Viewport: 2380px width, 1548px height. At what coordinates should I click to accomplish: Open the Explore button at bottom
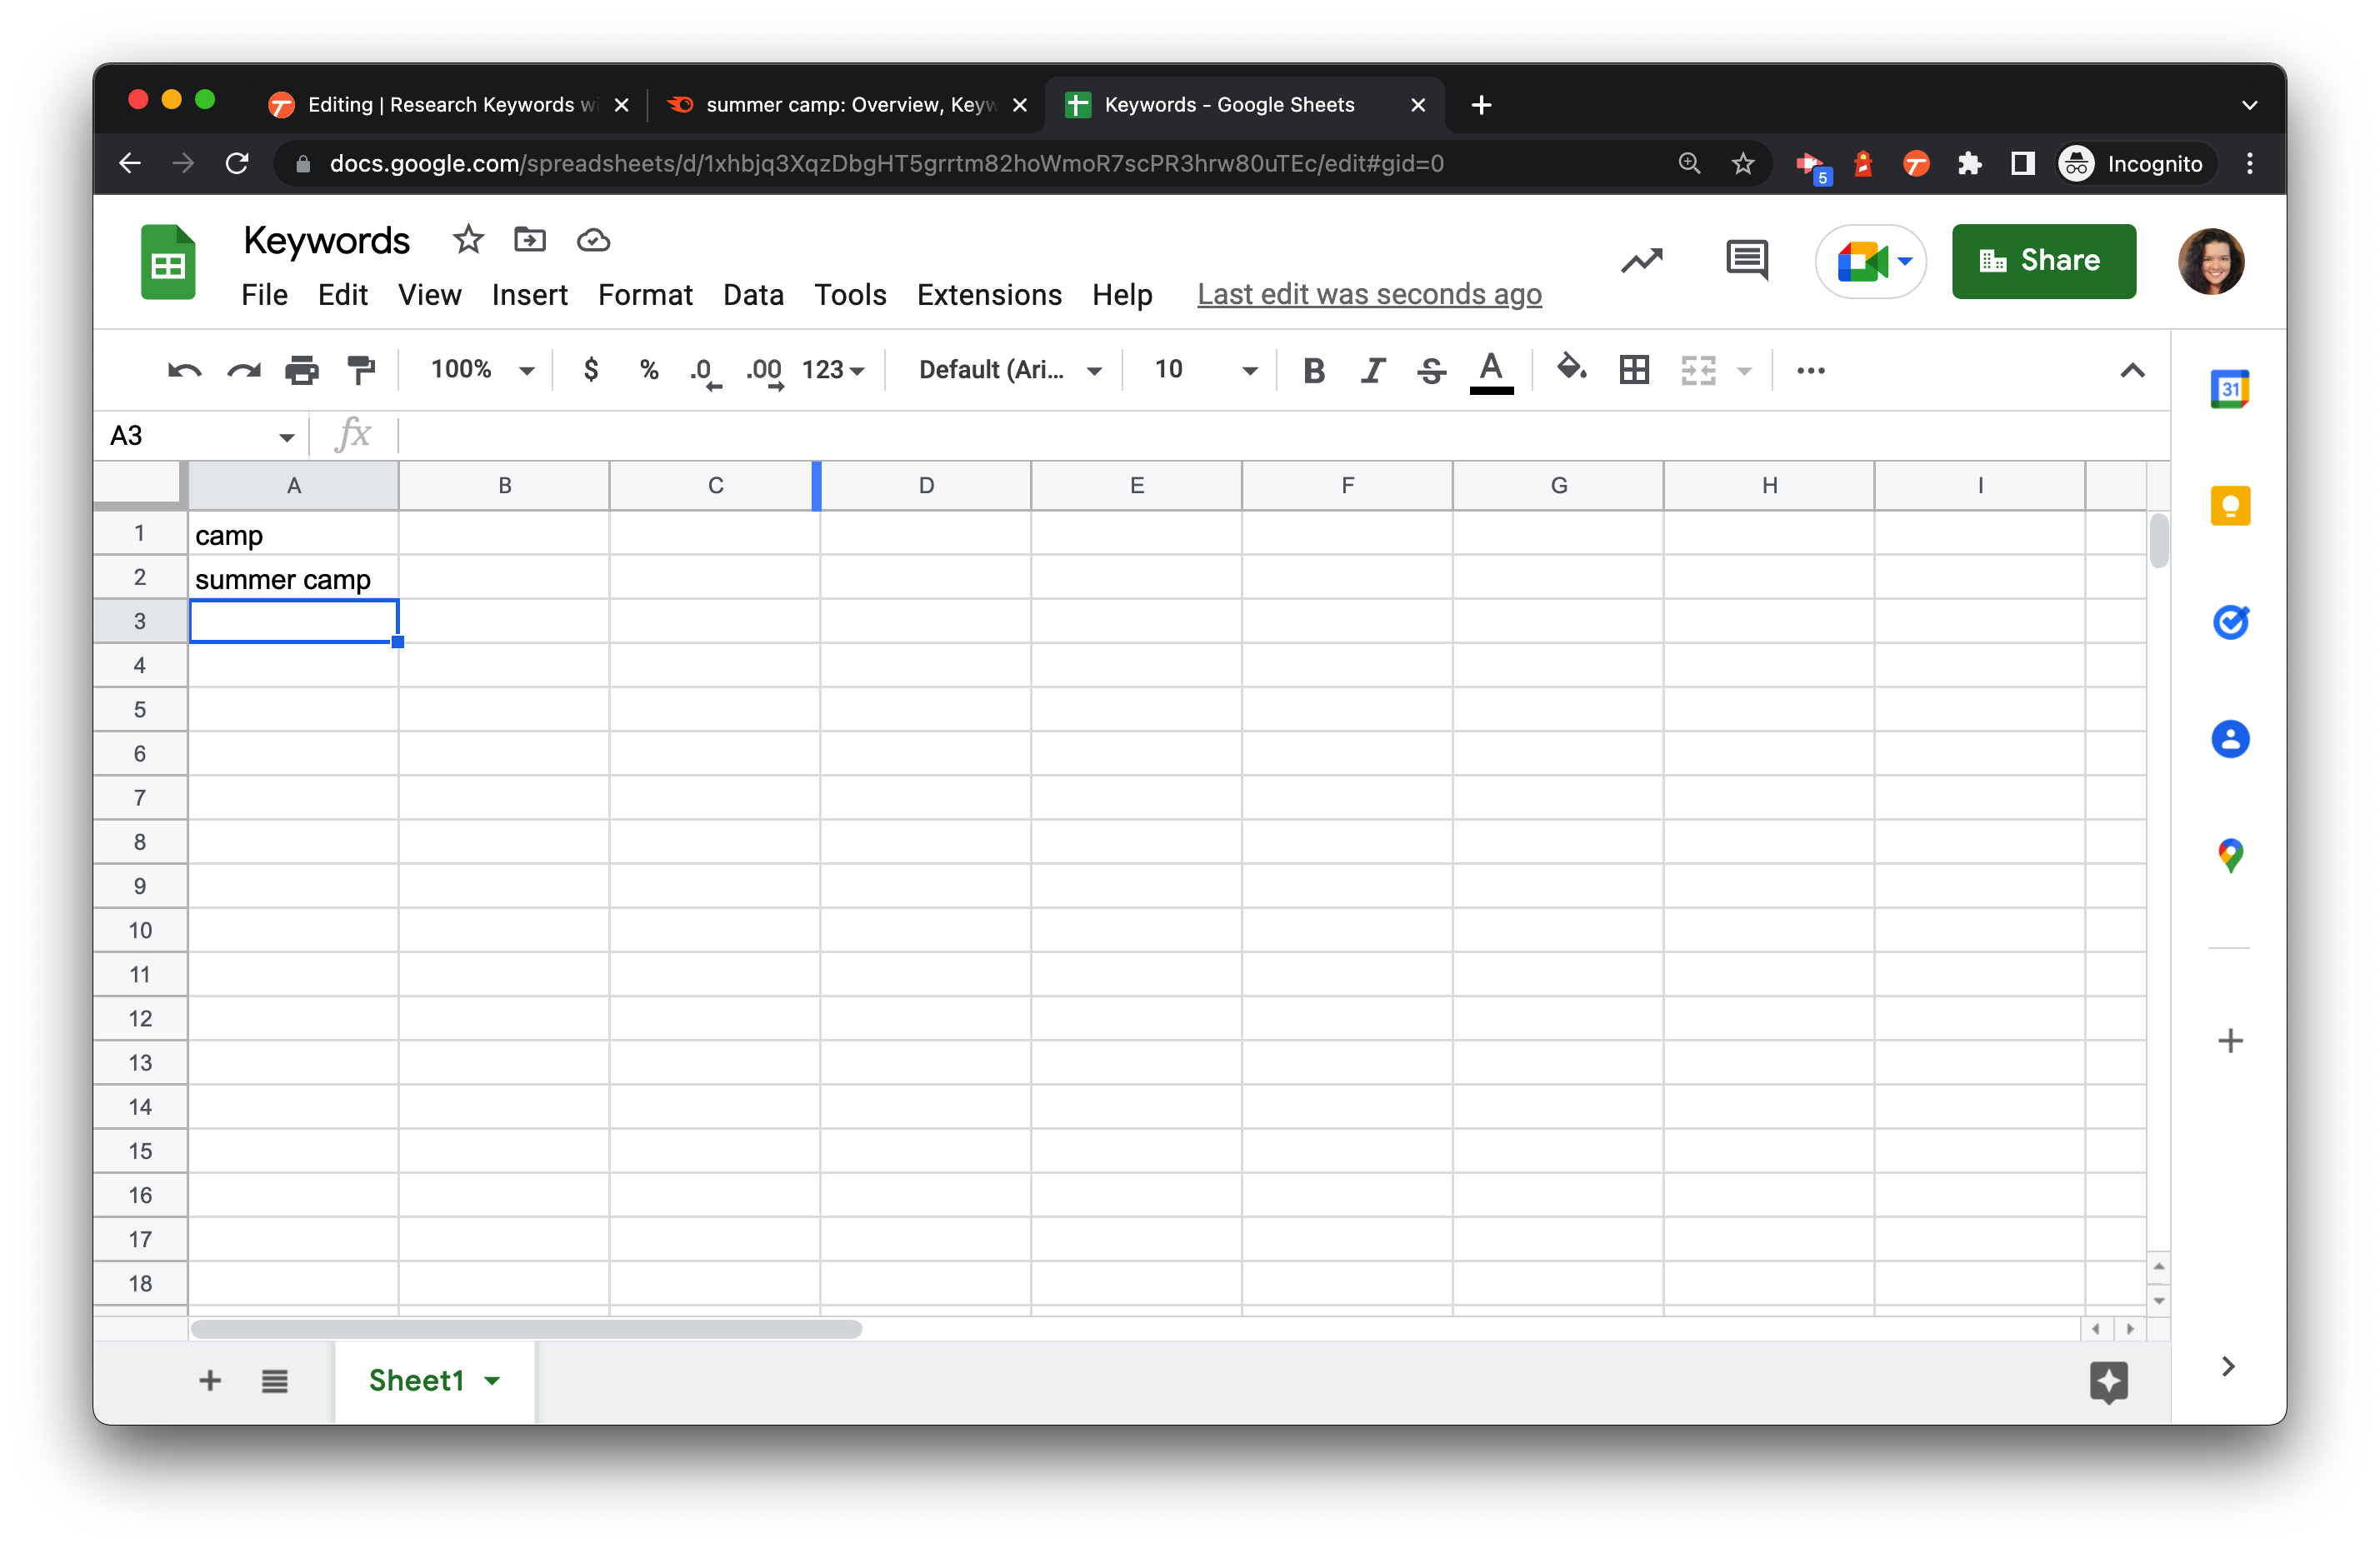pos(2108,1382)
